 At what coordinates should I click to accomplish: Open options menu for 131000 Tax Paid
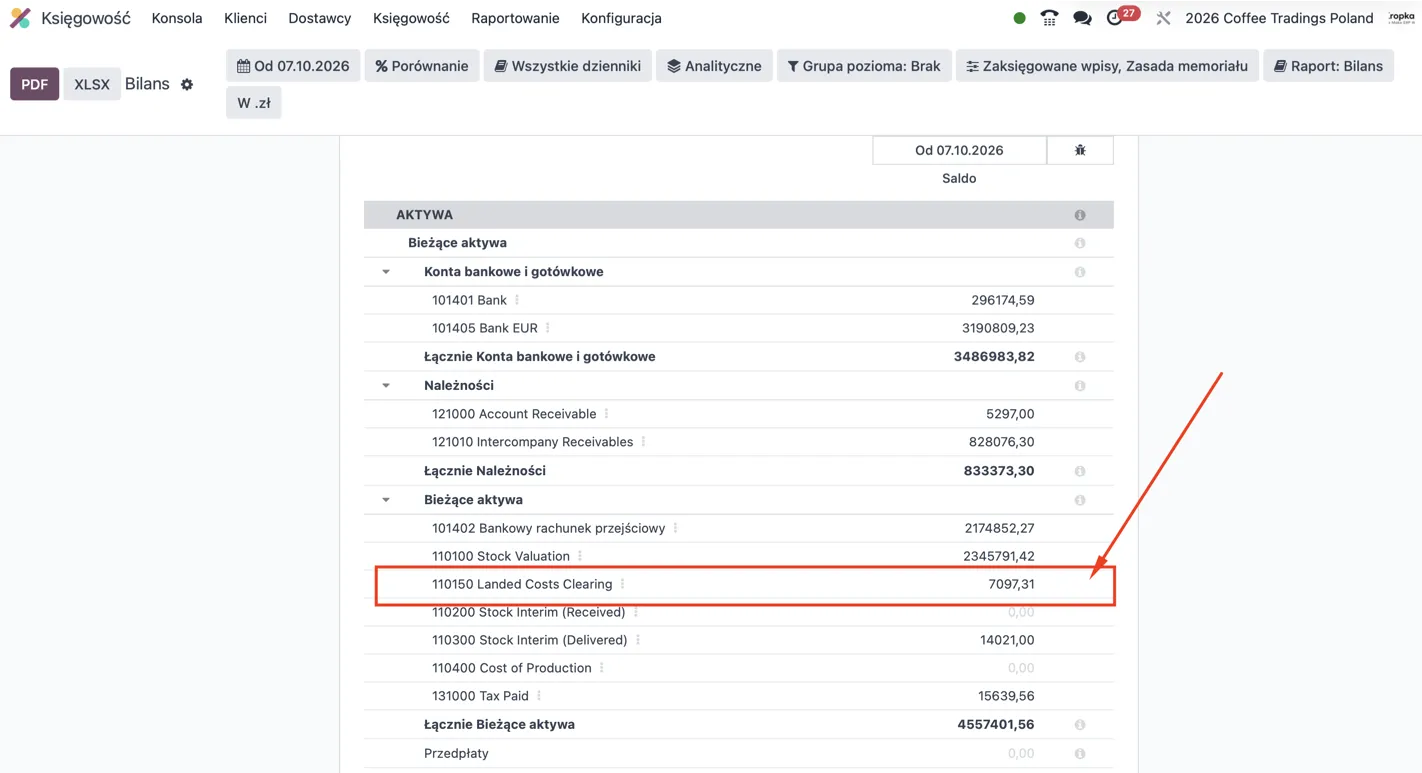(x=539, y=696)
